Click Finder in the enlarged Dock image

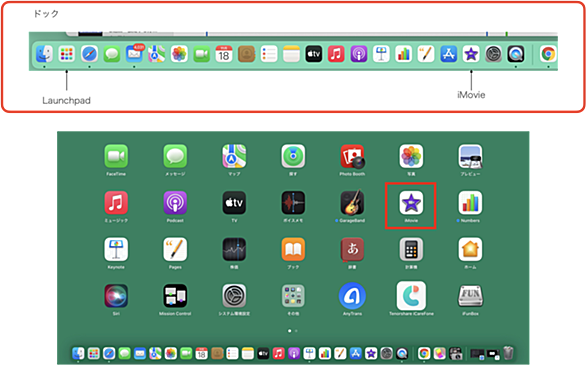click(44, 54)
